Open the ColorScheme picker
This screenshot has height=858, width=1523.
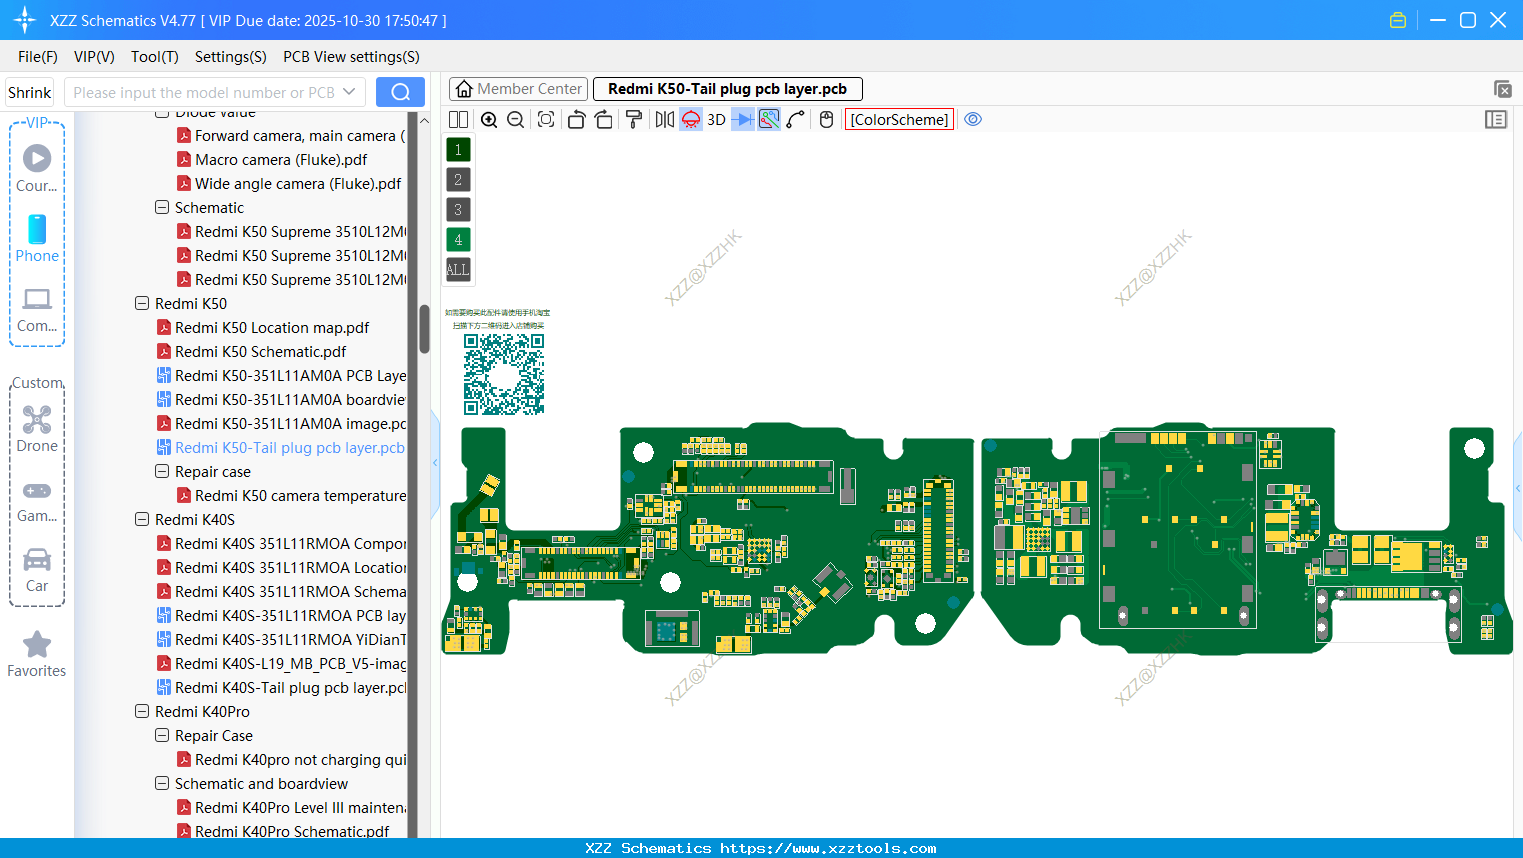point(899,120)
